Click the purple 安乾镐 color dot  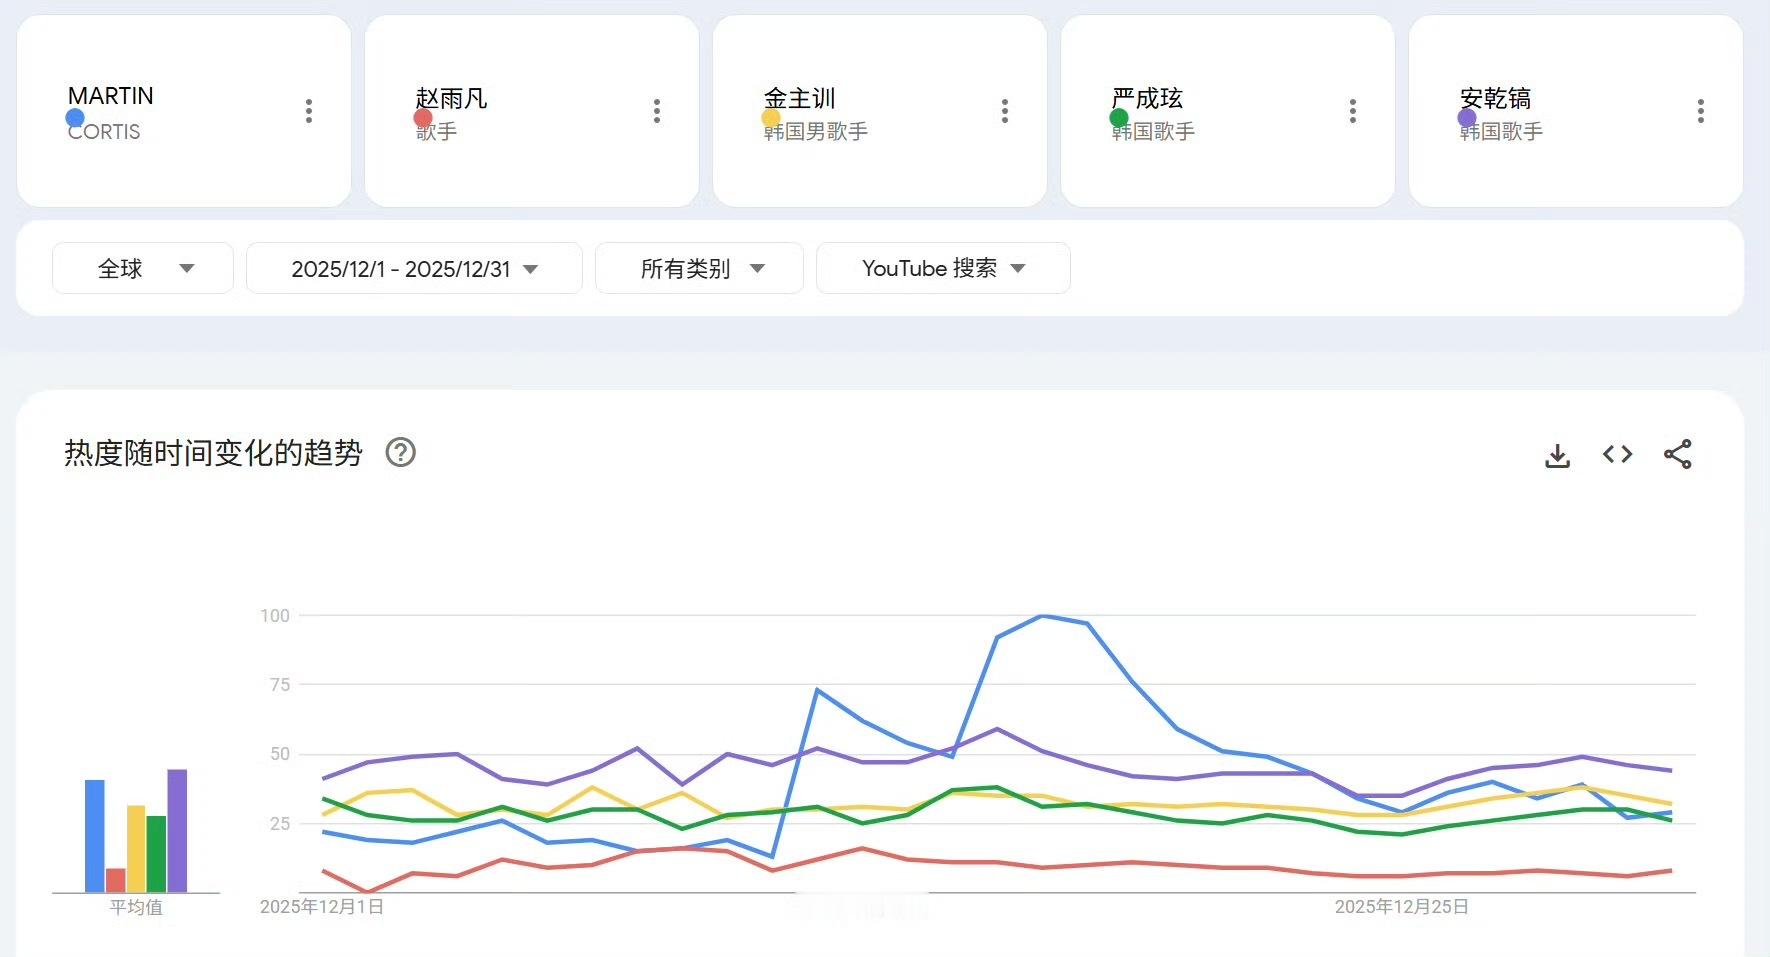click(1467, 118)
